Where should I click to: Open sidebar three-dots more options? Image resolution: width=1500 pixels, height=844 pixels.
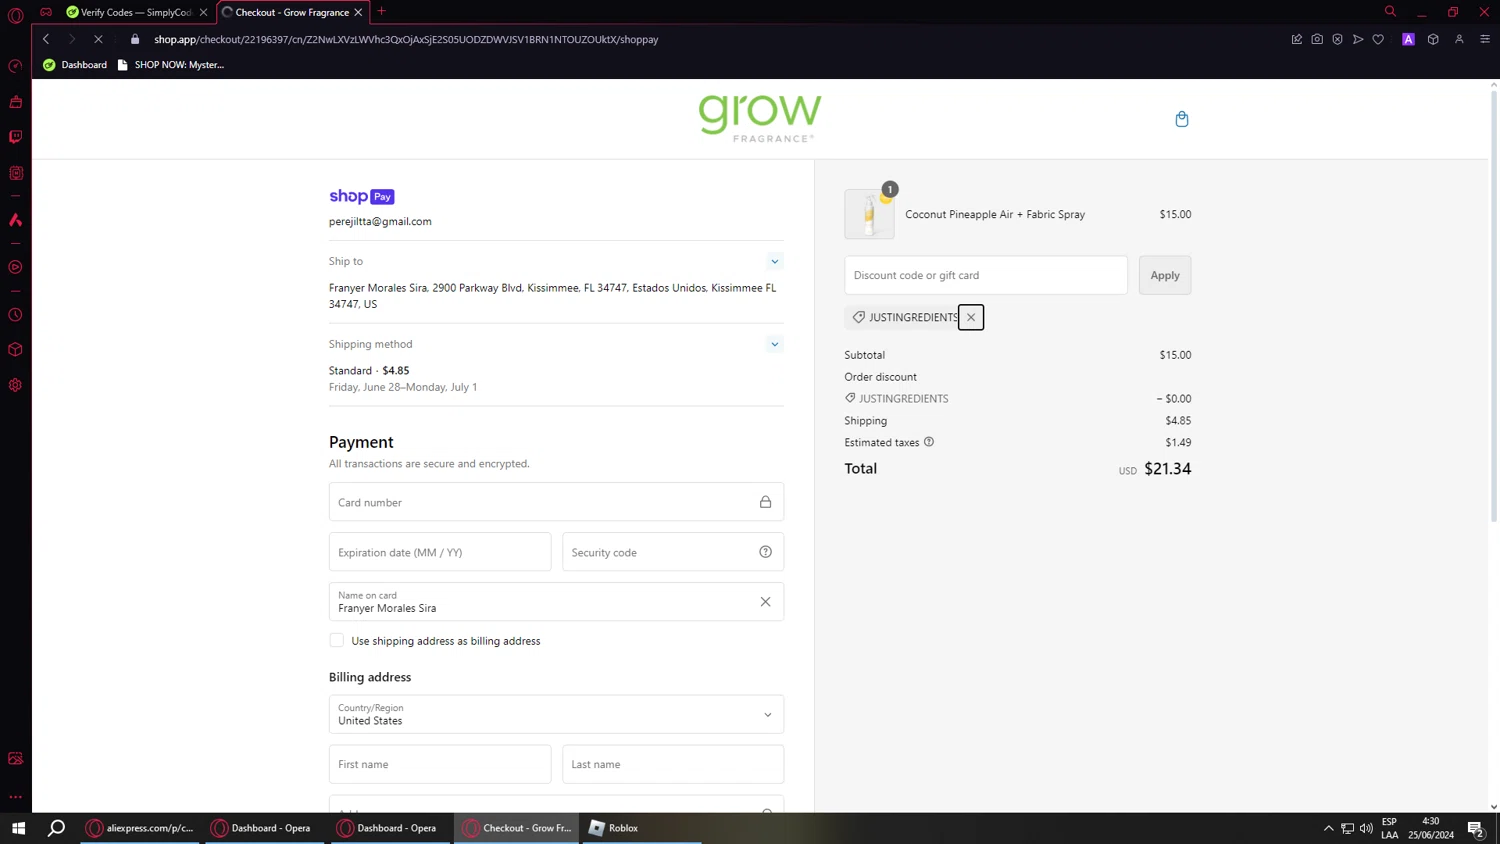click(15, 797)
